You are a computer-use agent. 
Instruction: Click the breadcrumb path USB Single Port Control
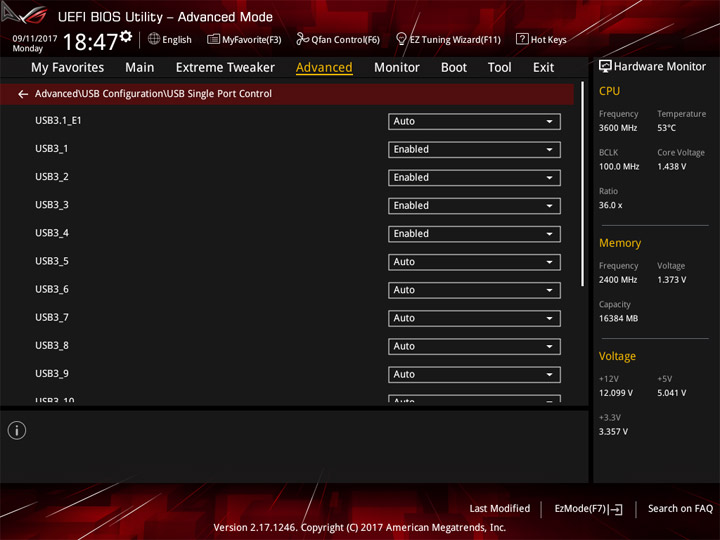[x=219, y=94]
